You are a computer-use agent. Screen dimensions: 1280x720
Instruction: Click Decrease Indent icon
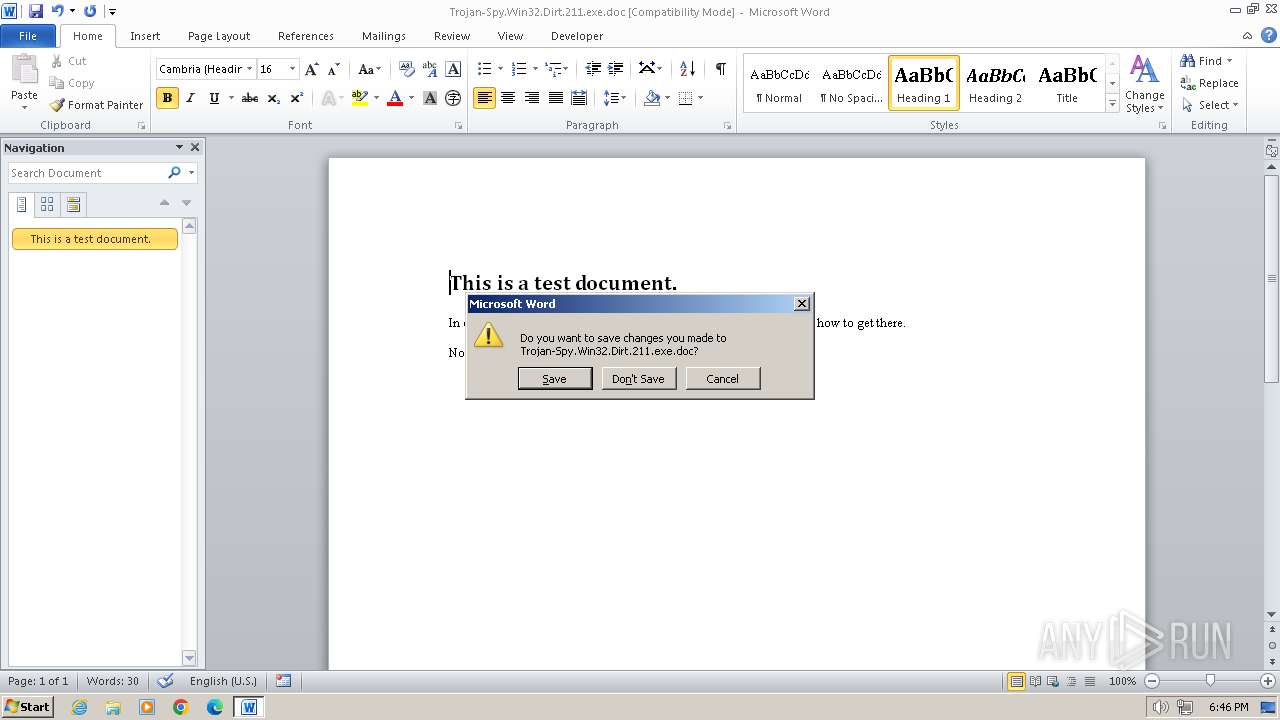tap(593, 69)
